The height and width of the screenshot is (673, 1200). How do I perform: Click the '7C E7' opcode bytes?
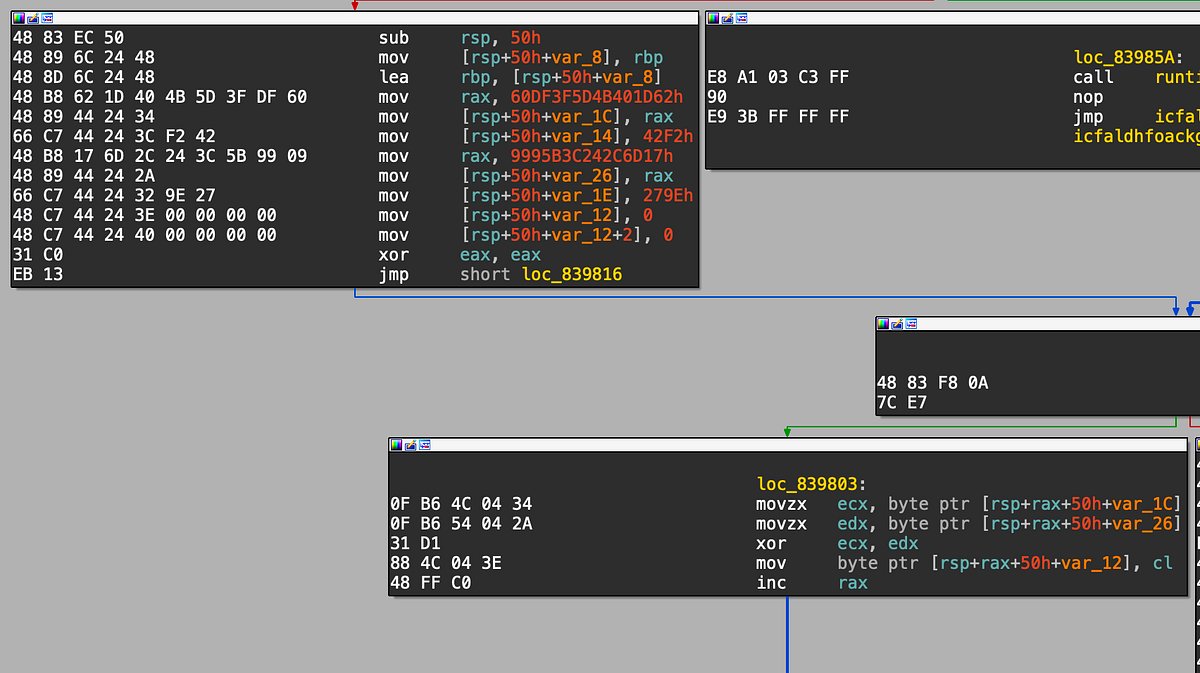pos(903,403)
